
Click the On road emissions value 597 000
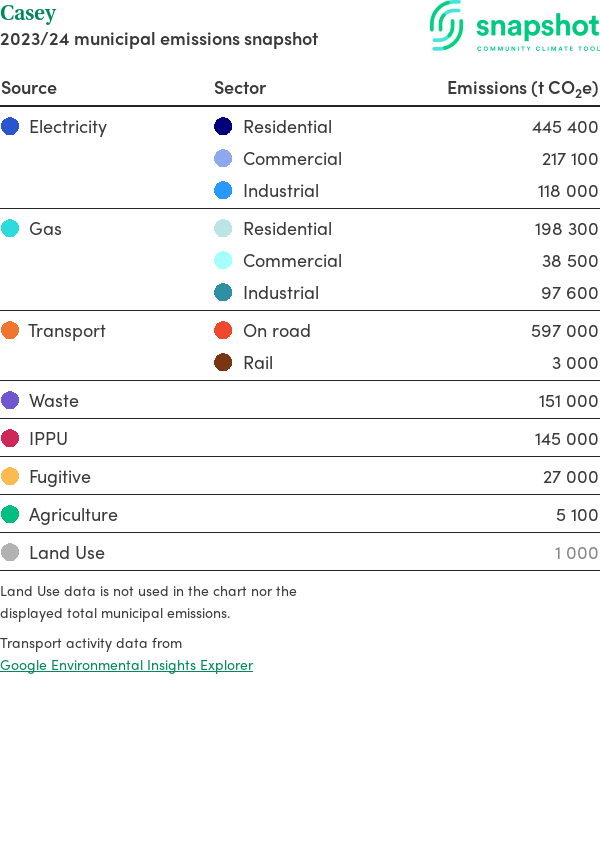tap(564, 331)
